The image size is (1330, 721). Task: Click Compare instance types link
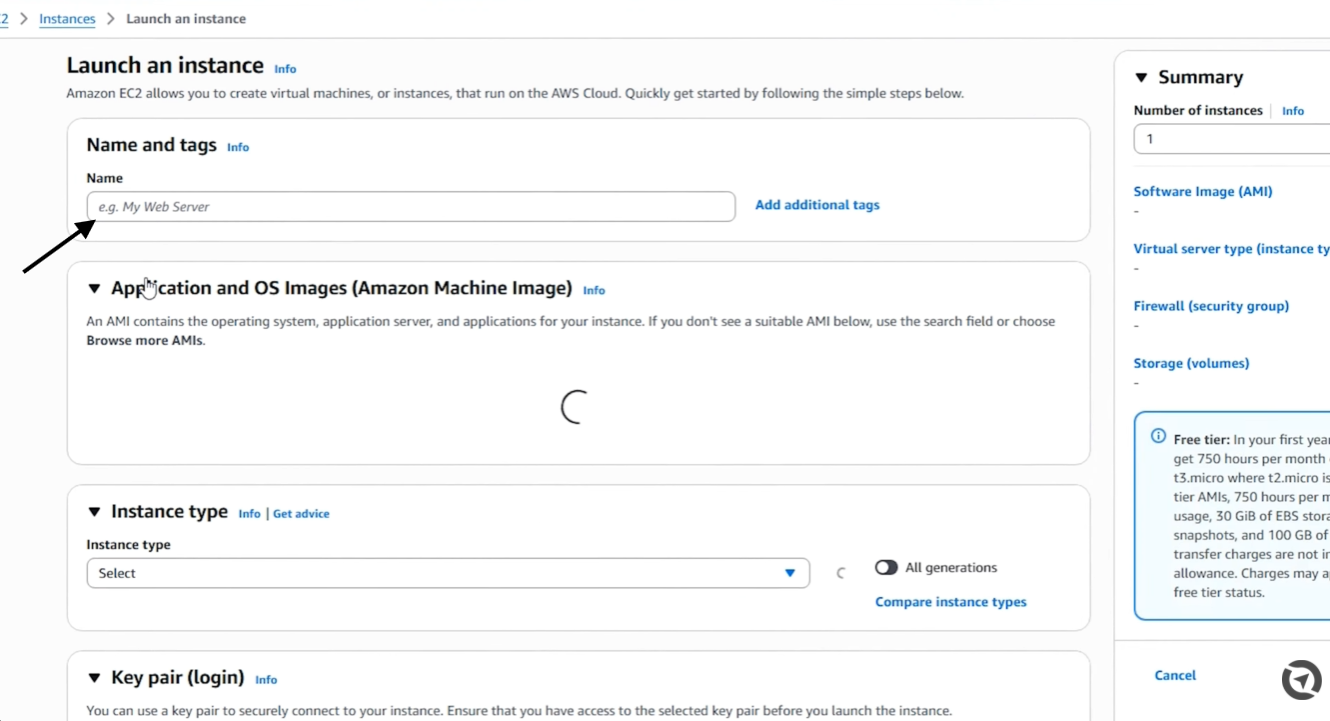[951, 602]
